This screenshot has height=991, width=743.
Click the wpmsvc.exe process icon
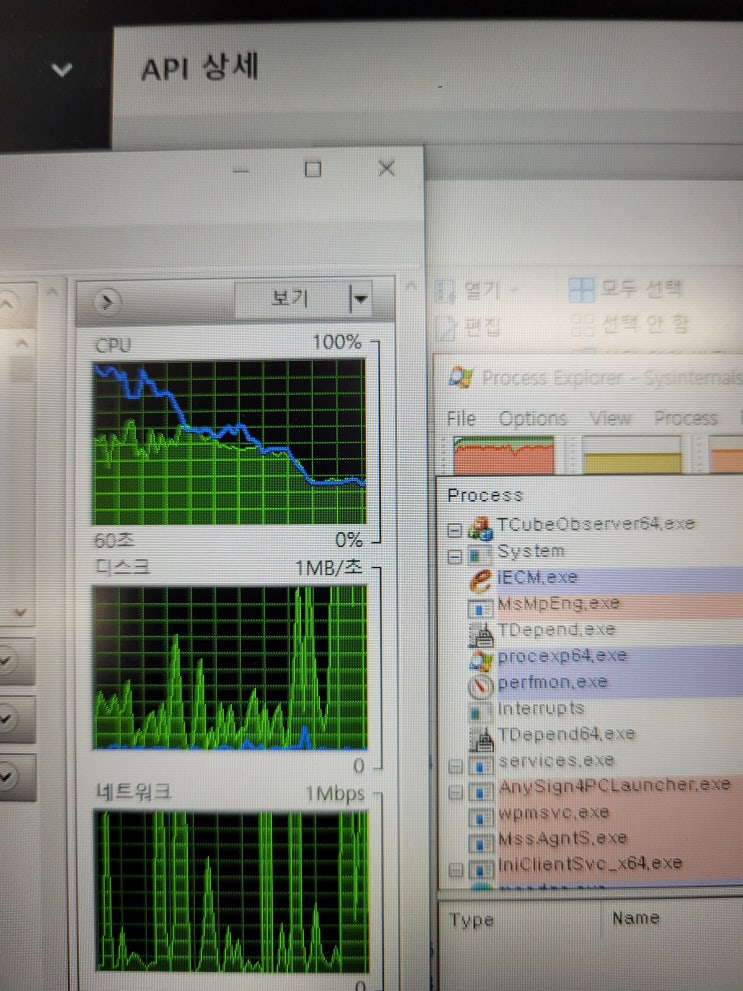[x=481, y=818]
